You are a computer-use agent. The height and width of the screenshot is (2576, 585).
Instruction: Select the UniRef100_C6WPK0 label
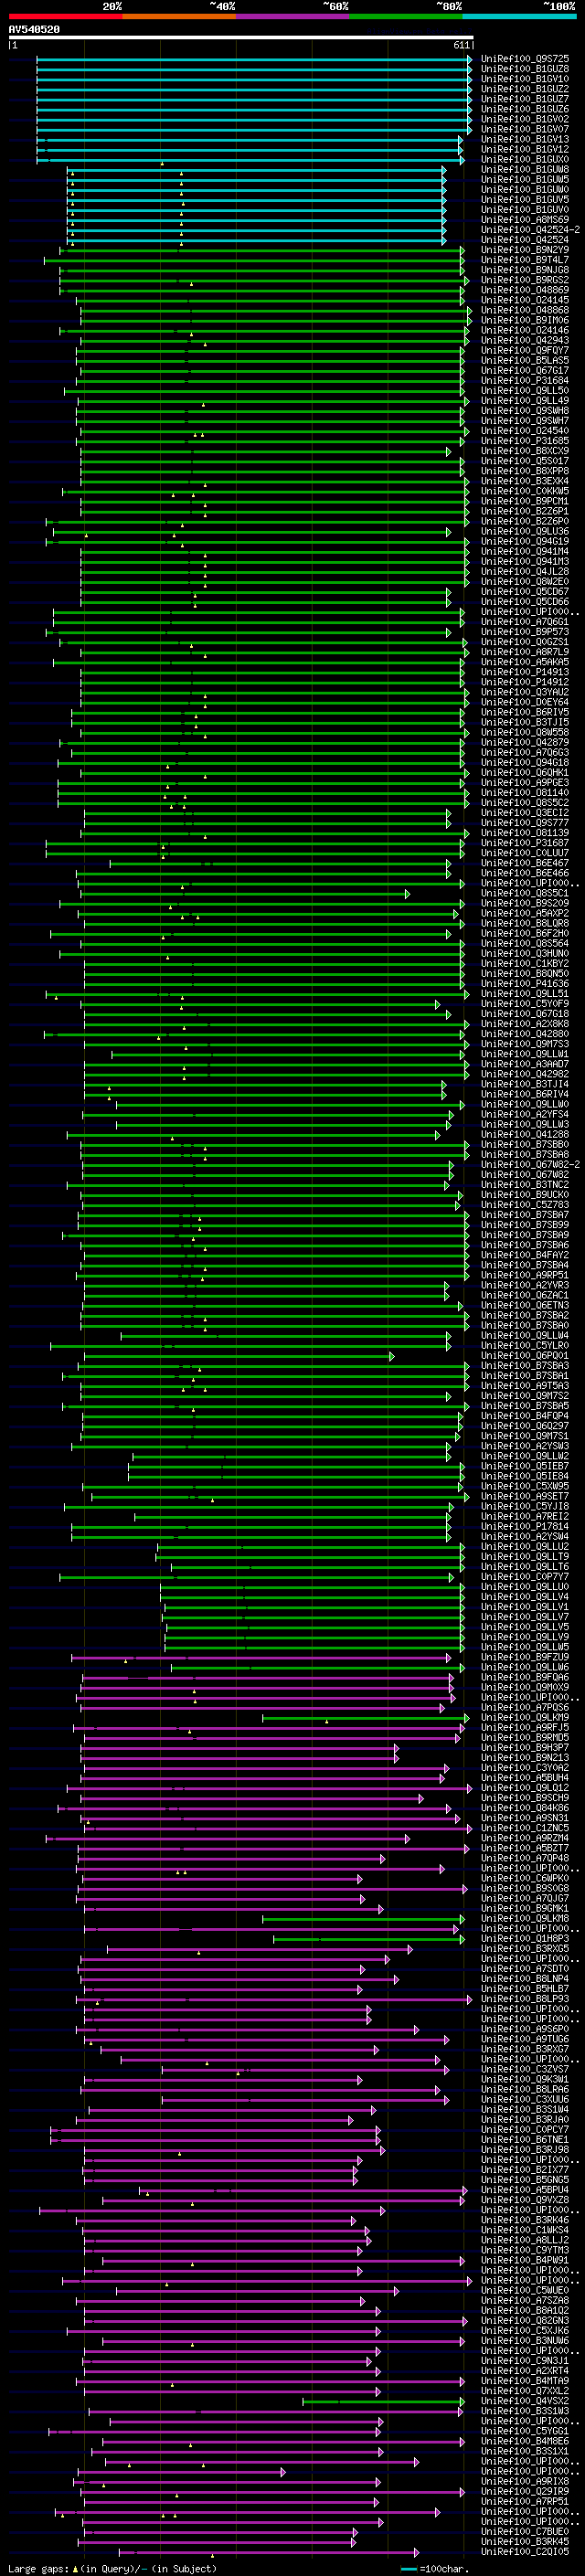tap(525, 1878)
